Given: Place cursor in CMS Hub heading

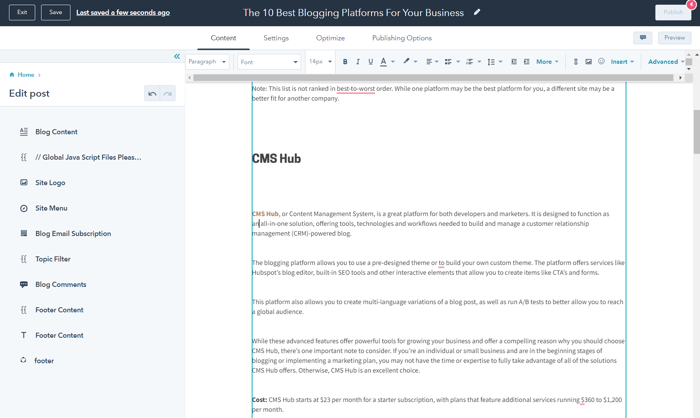Looking at the screenshot, I should point(276,159).
